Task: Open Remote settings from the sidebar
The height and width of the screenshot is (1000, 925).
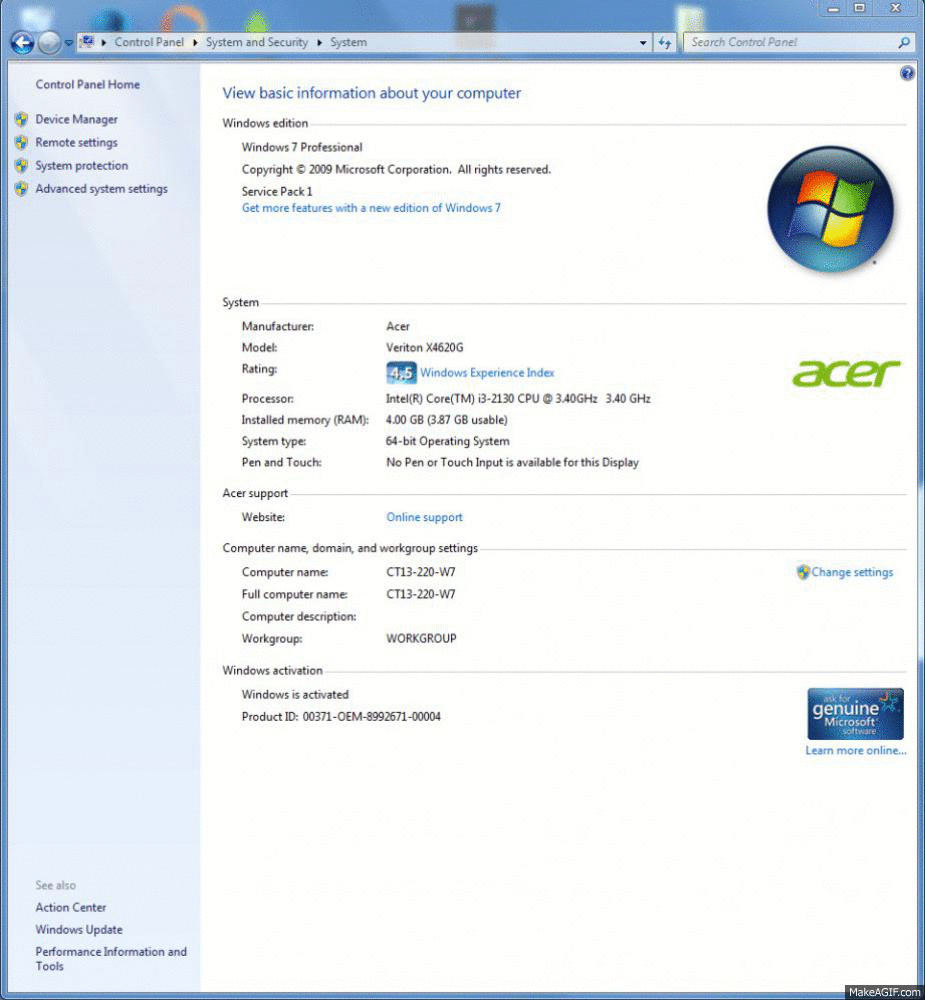Action: pyautogui.click(x=76, y=143)
